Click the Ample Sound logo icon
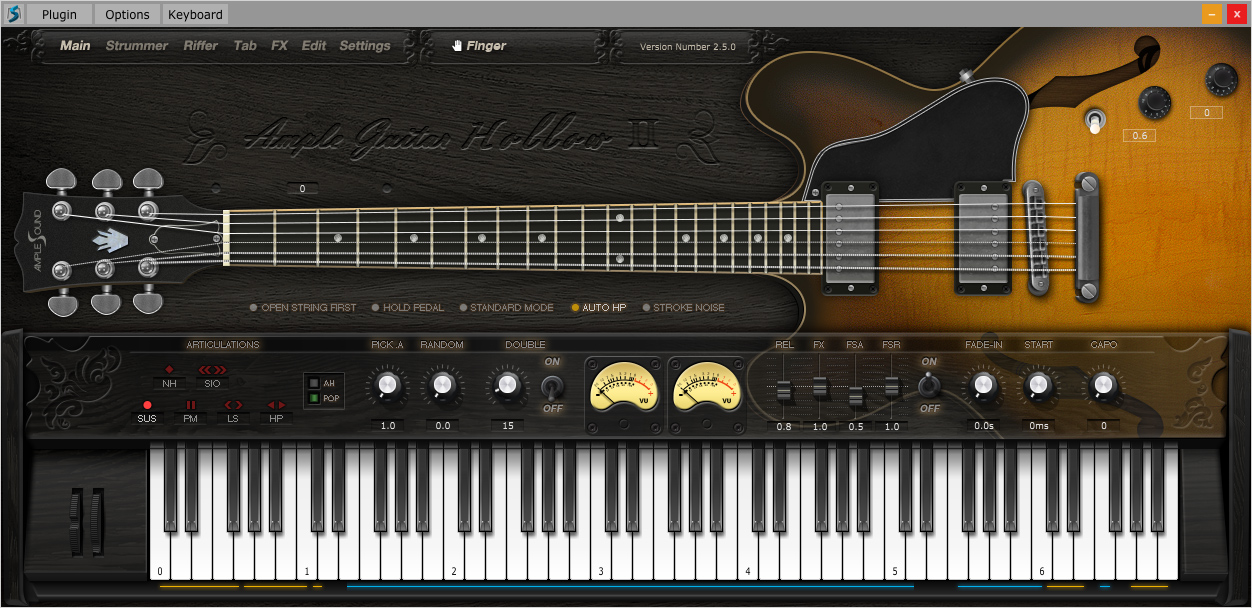 pos(16,14)
